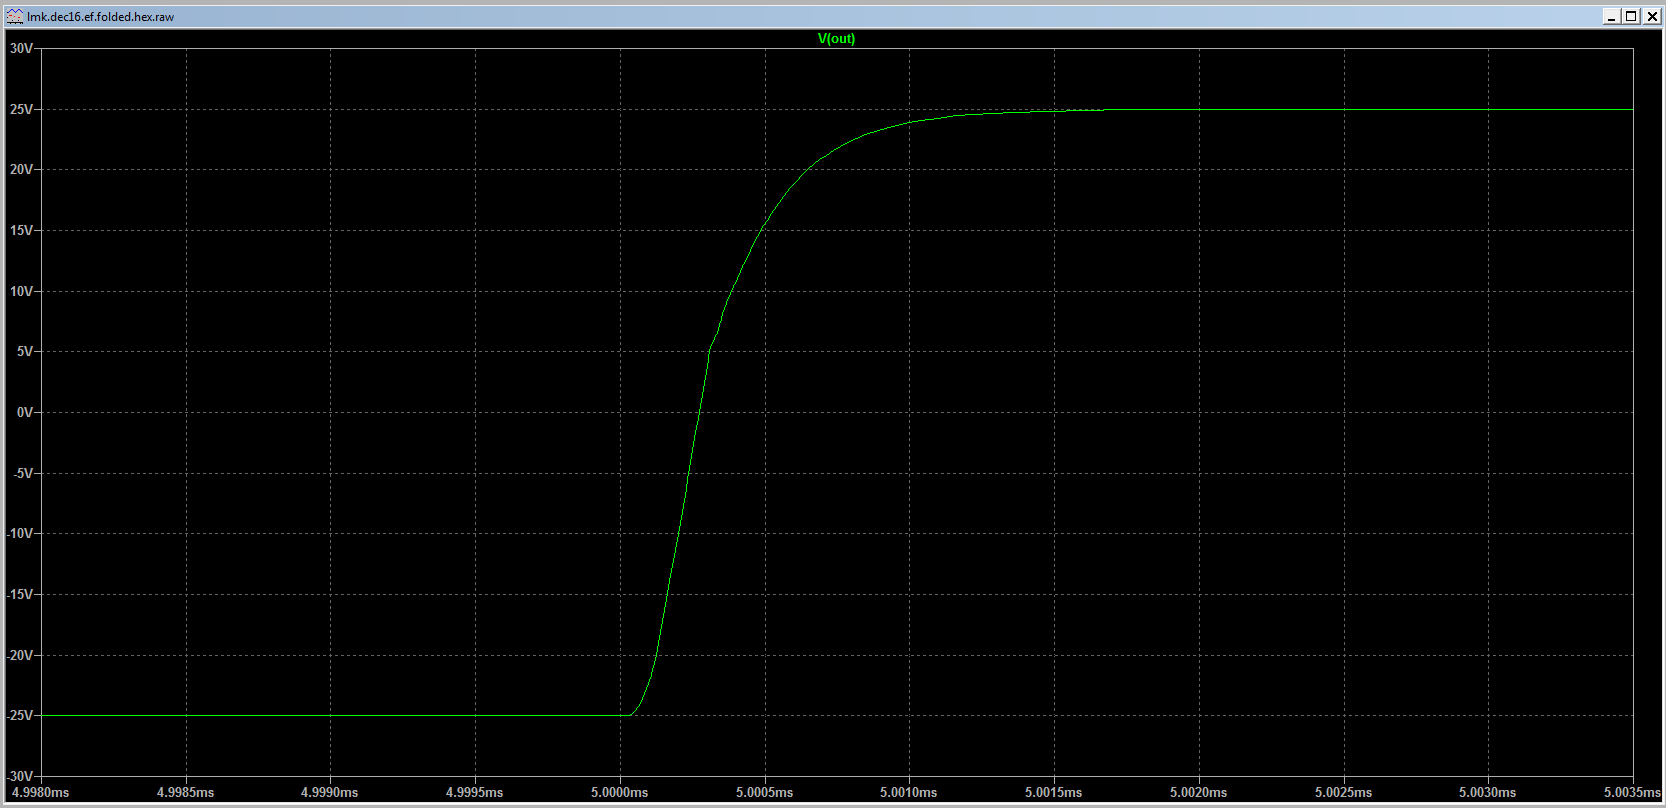Click the 4.9980ms time axis label
This screenshot has width=1666, height=808.
tap(41, 792)
